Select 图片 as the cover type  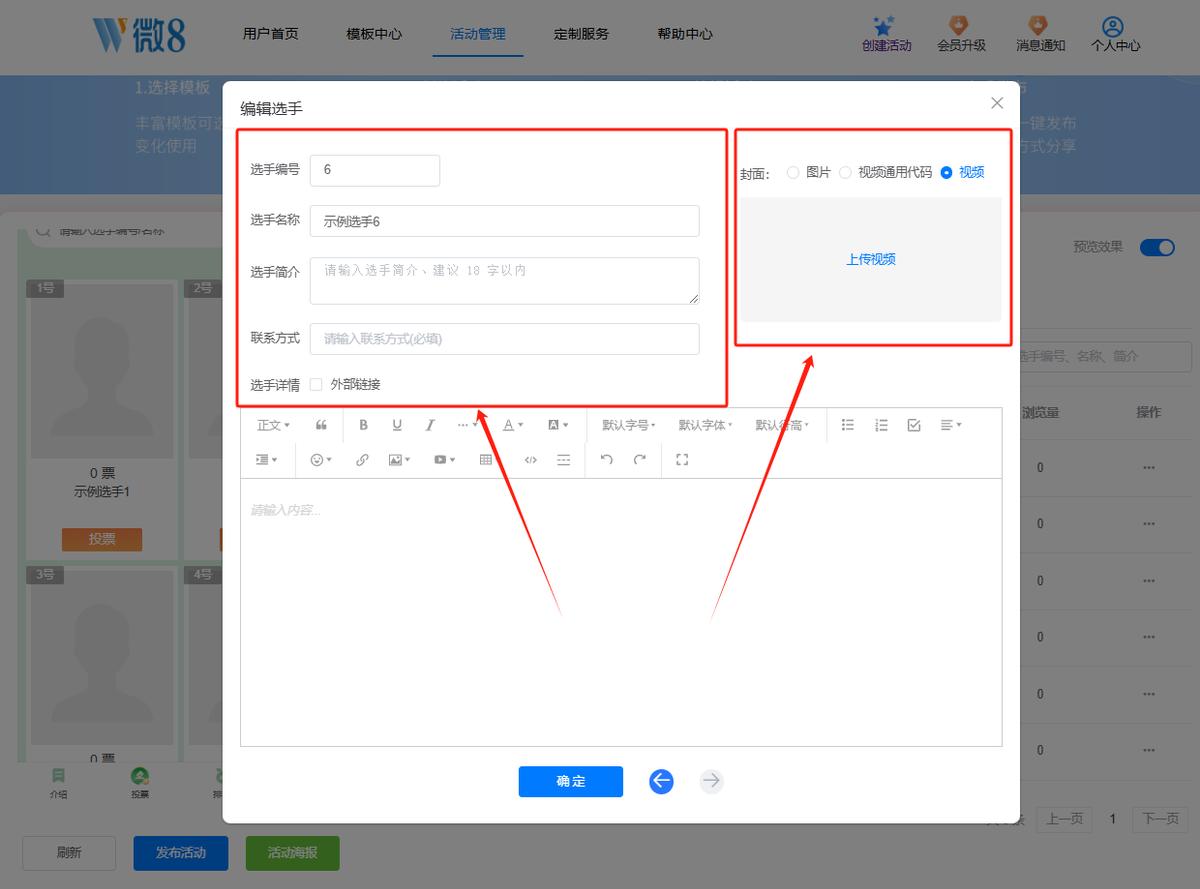click(x=793, y=172)
